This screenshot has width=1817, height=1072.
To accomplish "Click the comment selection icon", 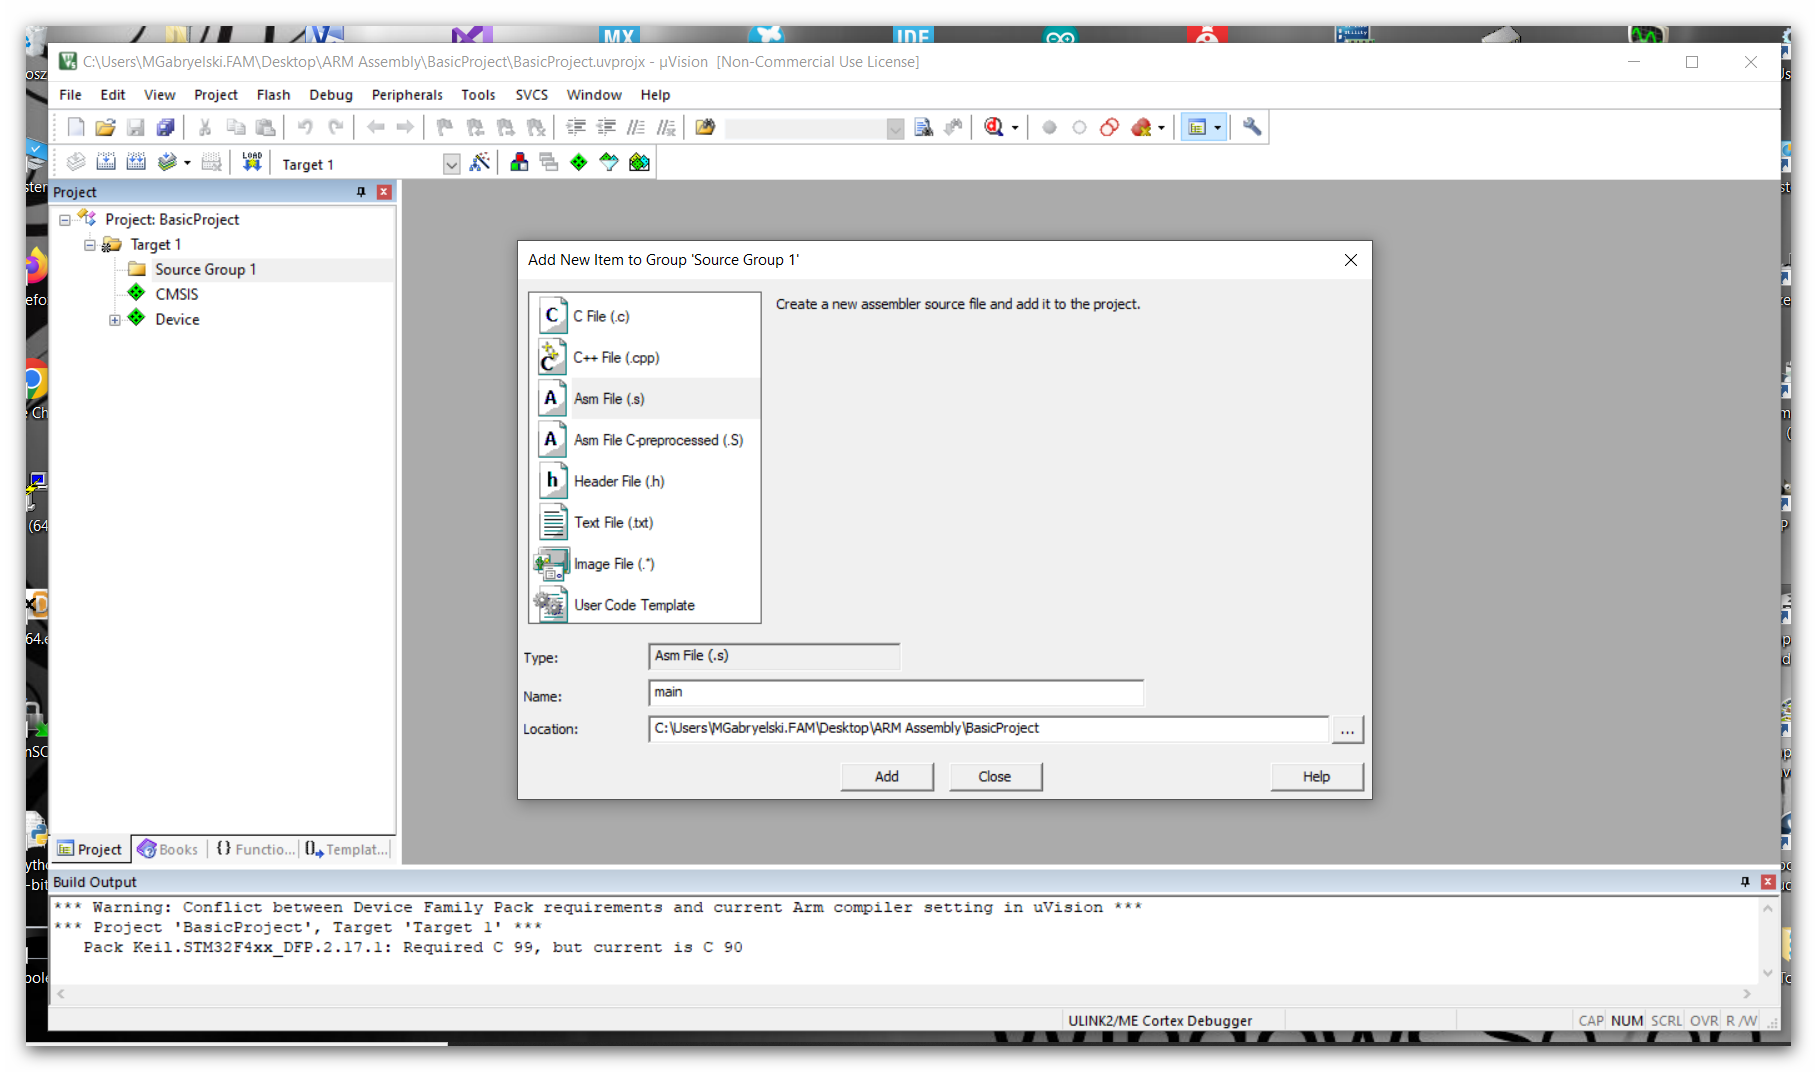I will [636, 127].
